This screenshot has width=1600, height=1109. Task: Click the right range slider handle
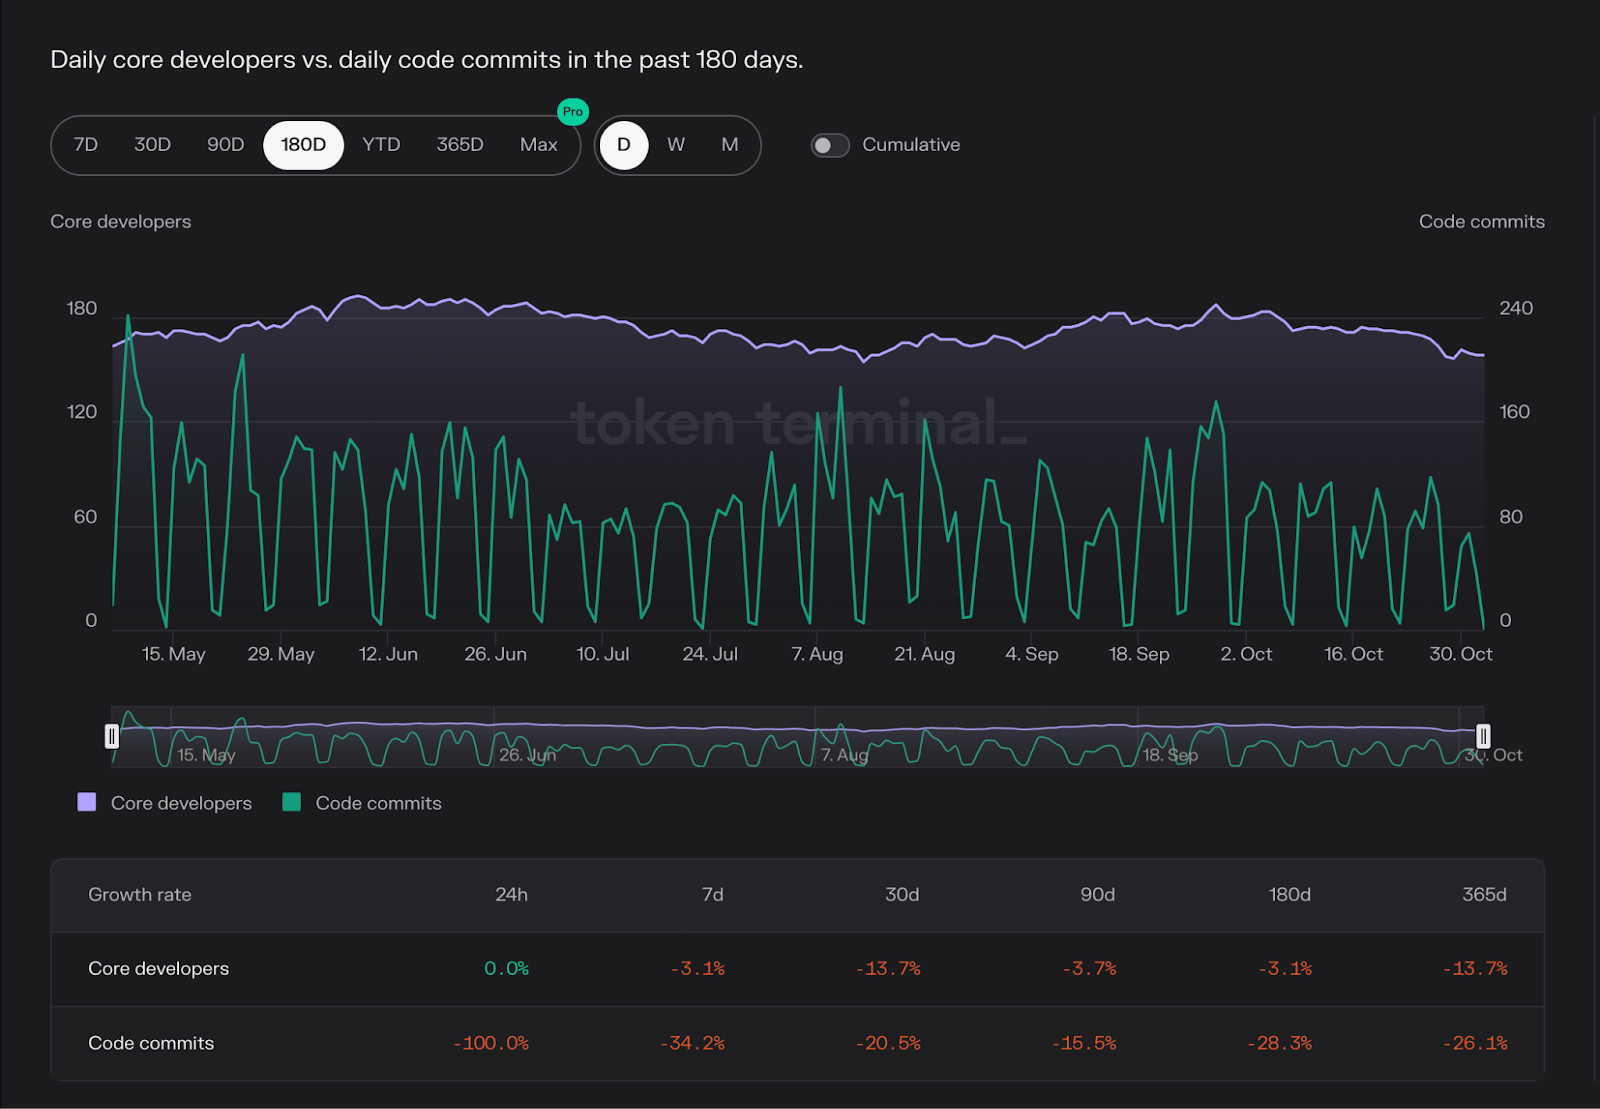pyautogui.click(x=1483, y=737)
